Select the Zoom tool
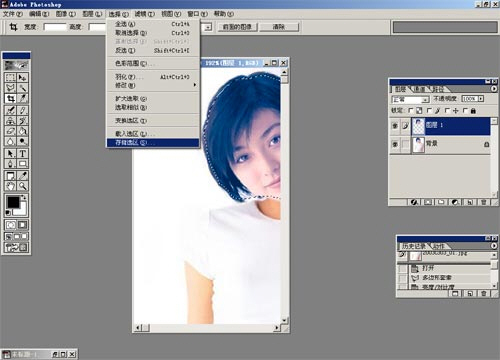The width and height of the screenshot is (500, 360). [22, 186]
